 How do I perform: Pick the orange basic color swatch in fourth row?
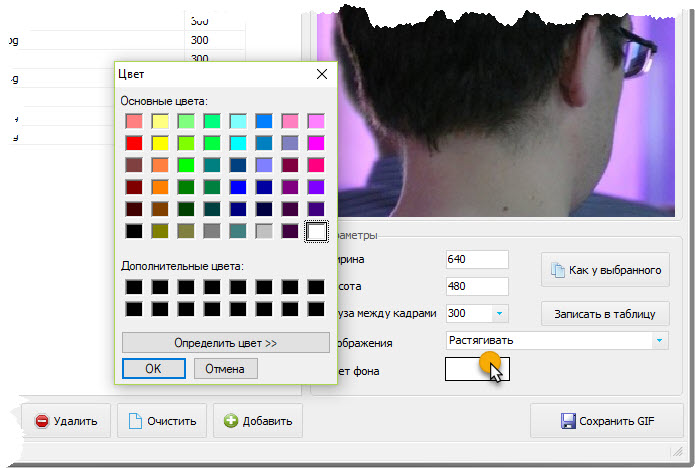click(160, 187)
